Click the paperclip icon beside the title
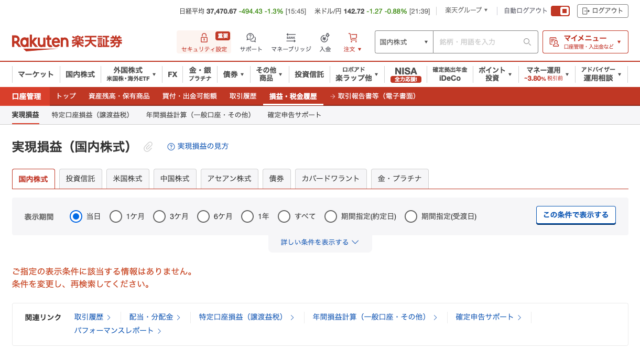The height and width of the screenshot is (360, 640). pyautogui.click(x=148, y=147)
